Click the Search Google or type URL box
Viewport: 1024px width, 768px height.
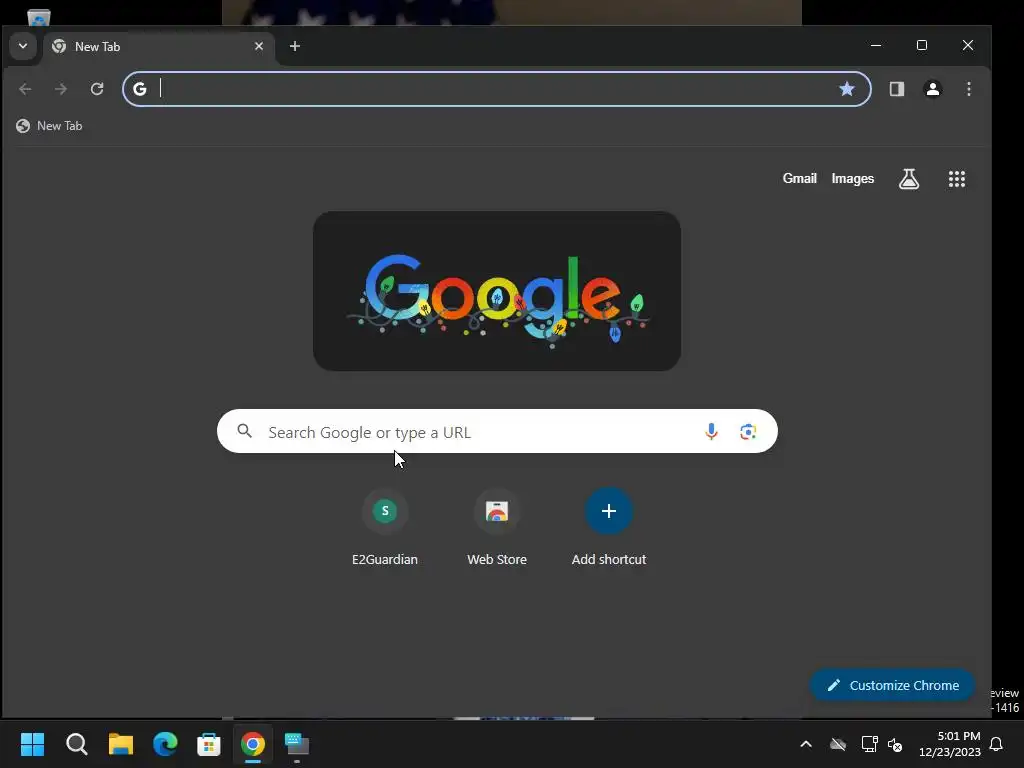pos(497,432)
